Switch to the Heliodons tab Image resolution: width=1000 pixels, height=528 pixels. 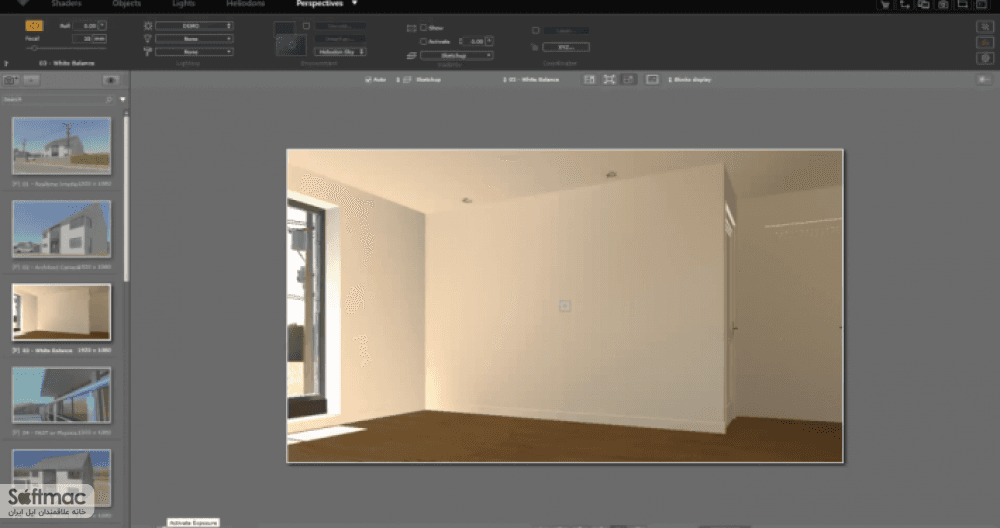(x=246, y=4)
